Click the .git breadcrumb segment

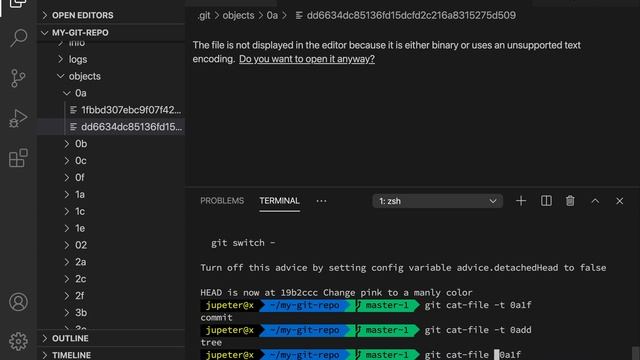point(204,16)
